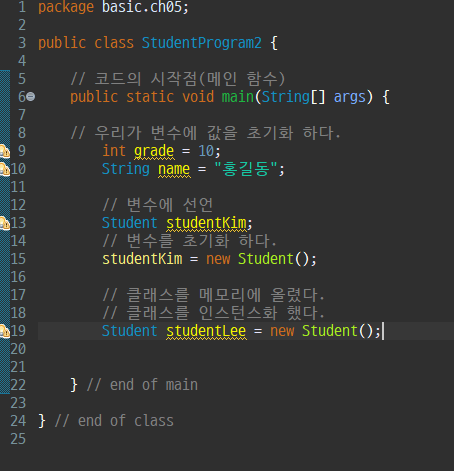The width and height of the screenshot is (454, 471).
Task: Click the comment '// 우리가 변수에 값을 초기화 하다.'
Action: (x=205, y=133)
